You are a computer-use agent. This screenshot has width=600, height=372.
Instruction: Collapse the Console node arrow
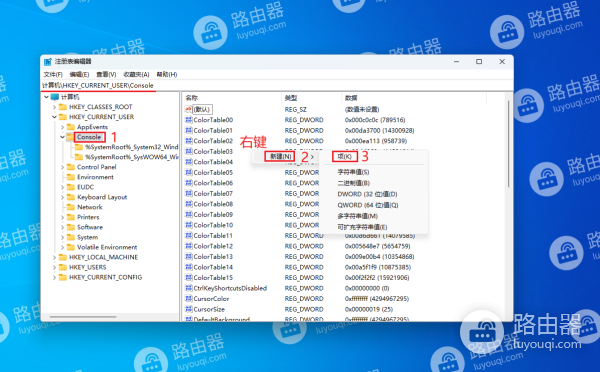pyautogui.click(x=62, y=137)
